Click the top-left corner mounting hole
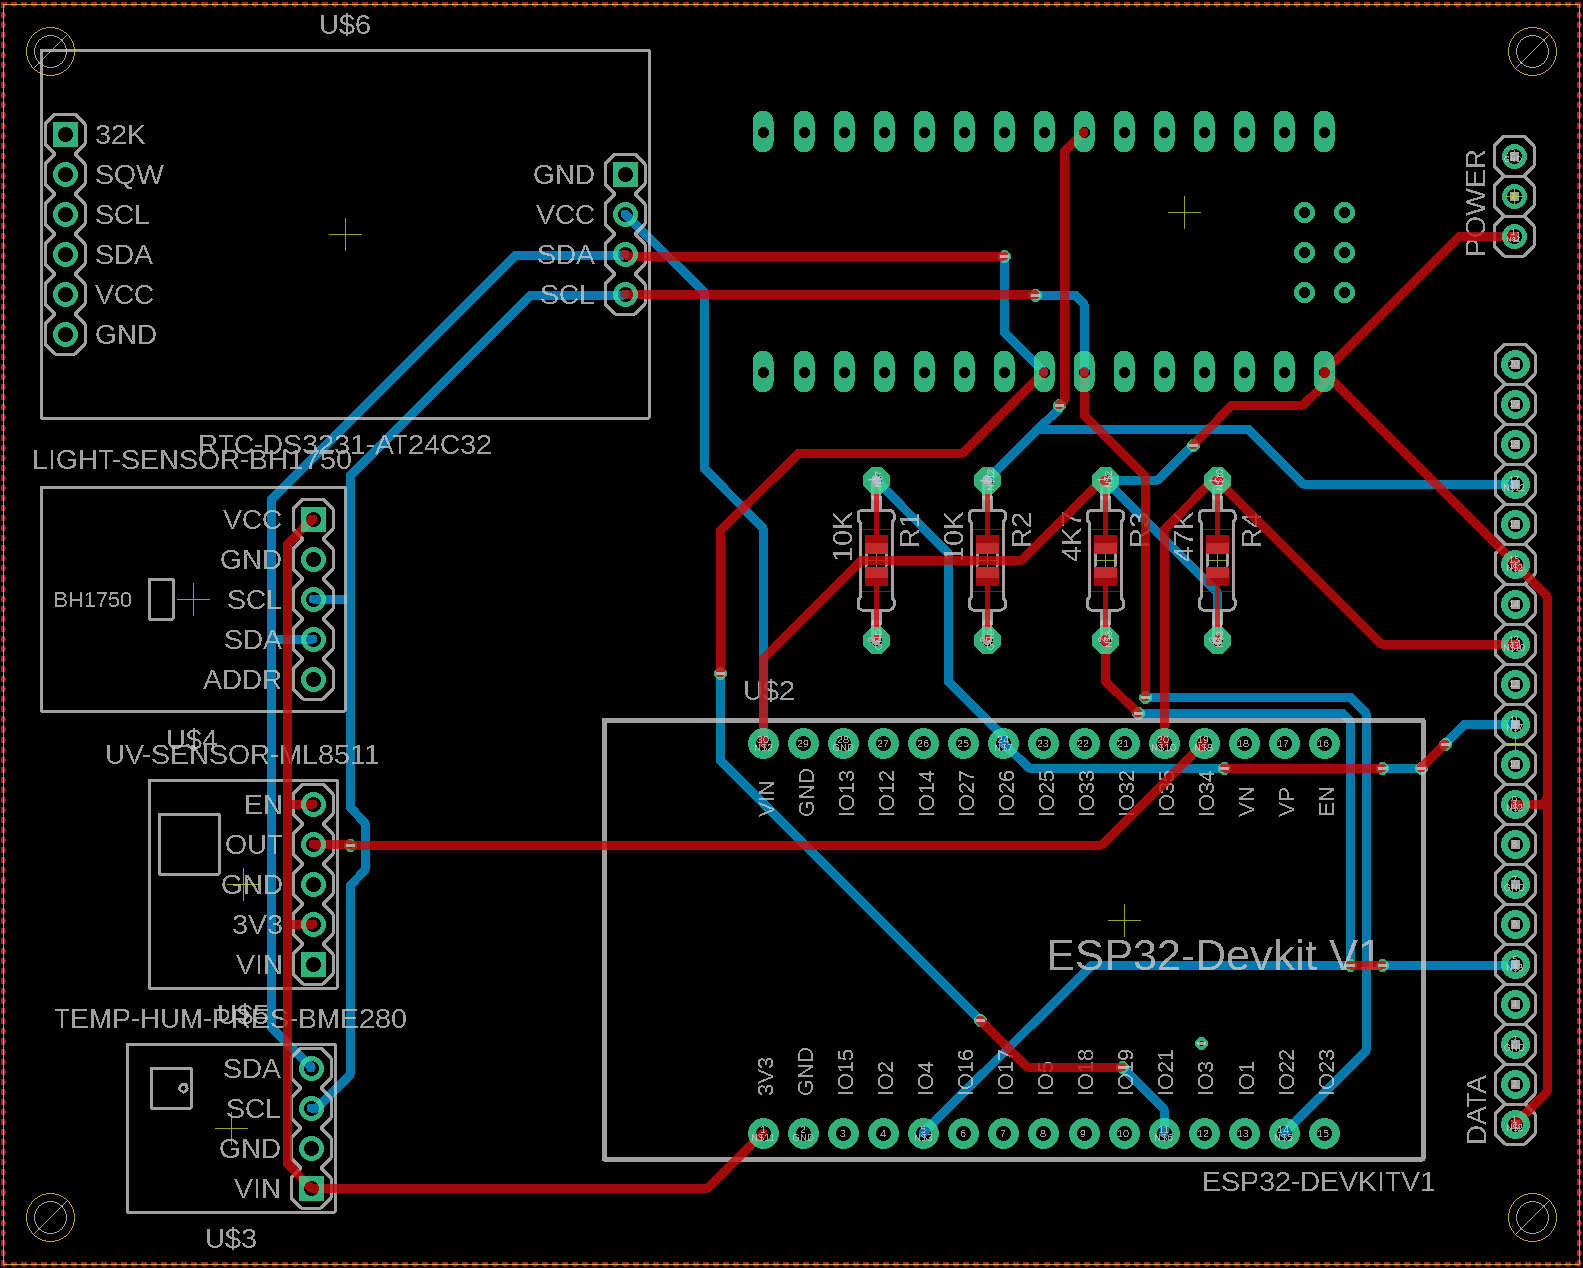This screenshot has width=1583, height=1268. point(50,50)
